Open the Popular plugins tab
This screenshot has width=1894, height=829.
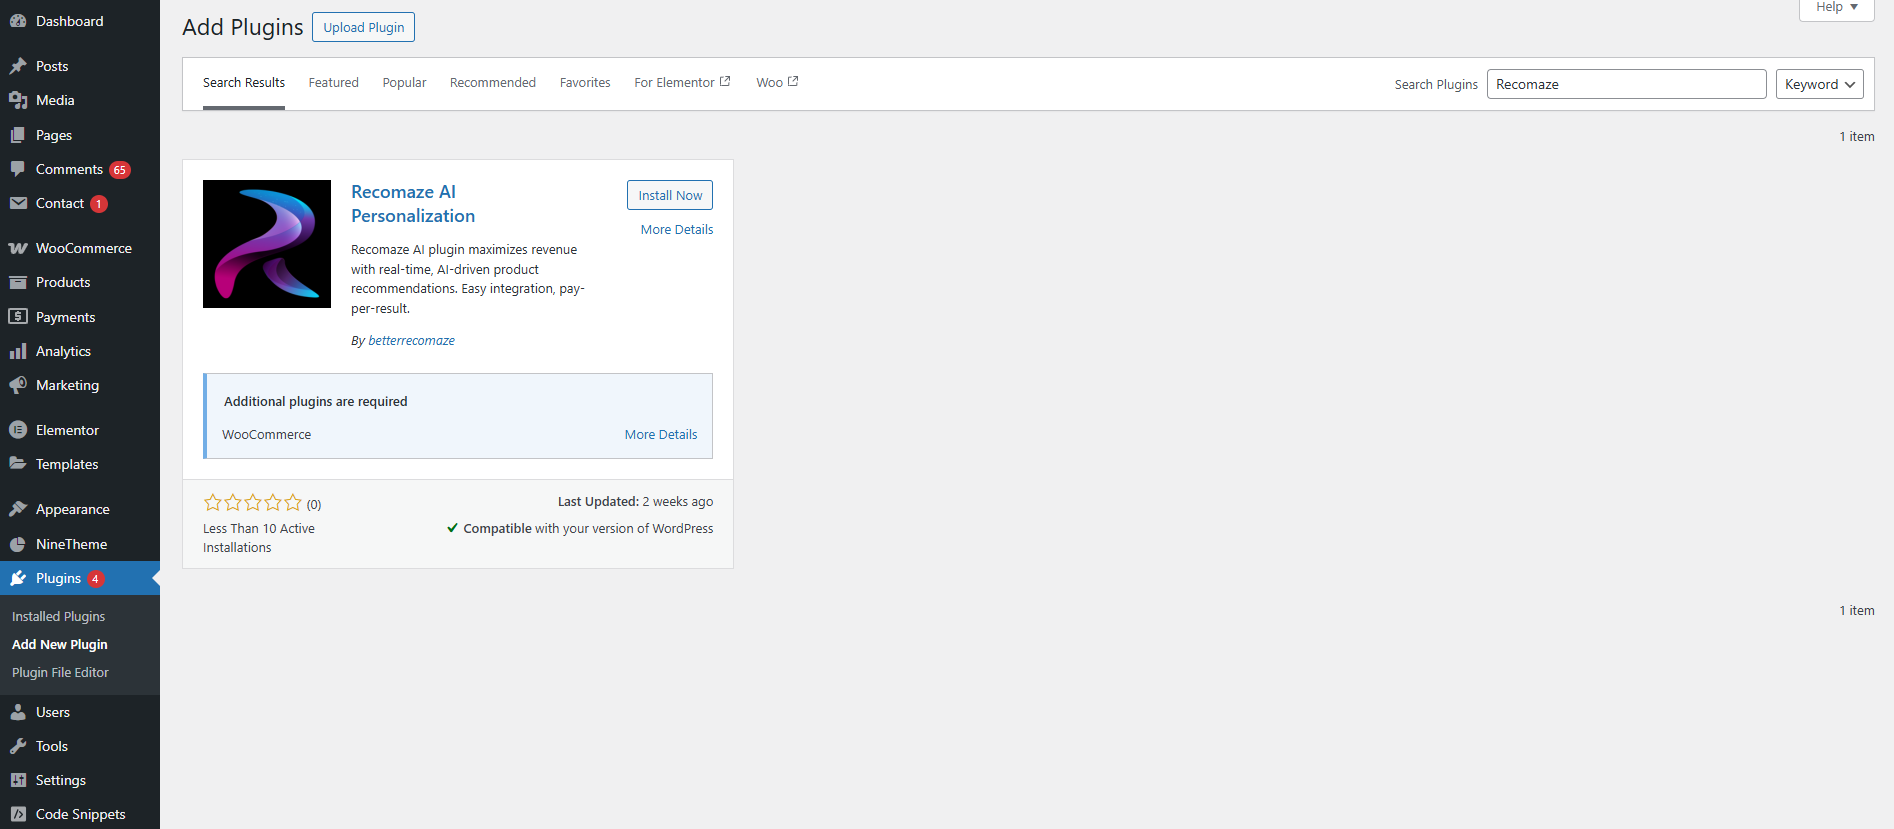(404, 83)
